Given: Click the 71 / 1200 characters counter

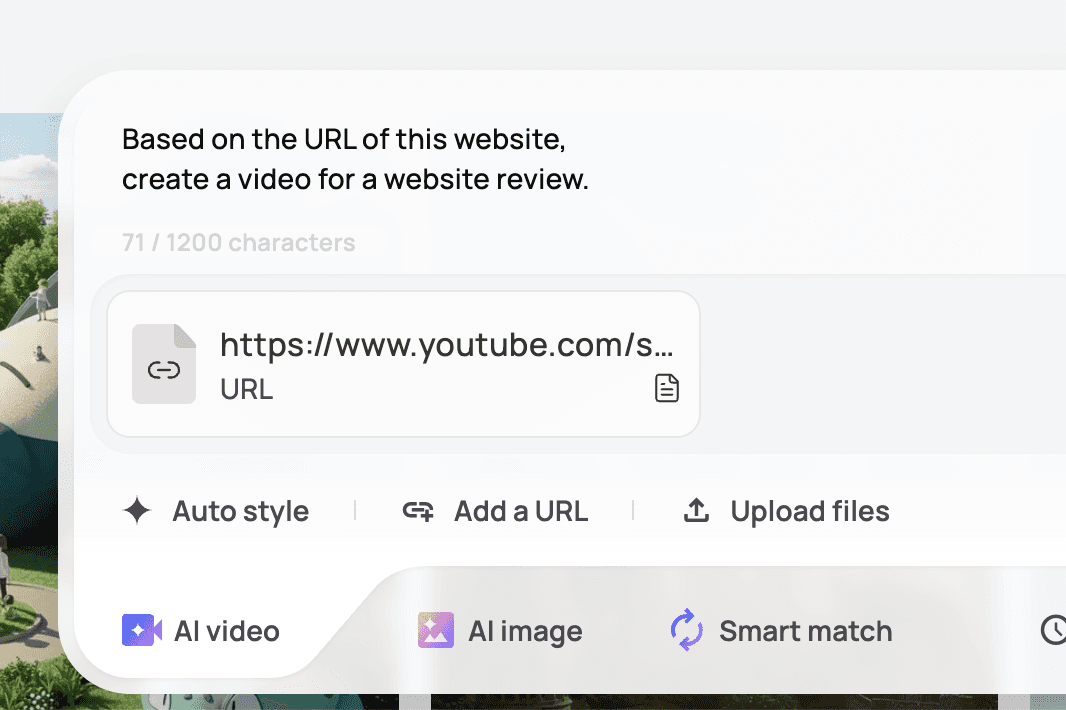Looking at the screenshot, I should pos(239,243).
